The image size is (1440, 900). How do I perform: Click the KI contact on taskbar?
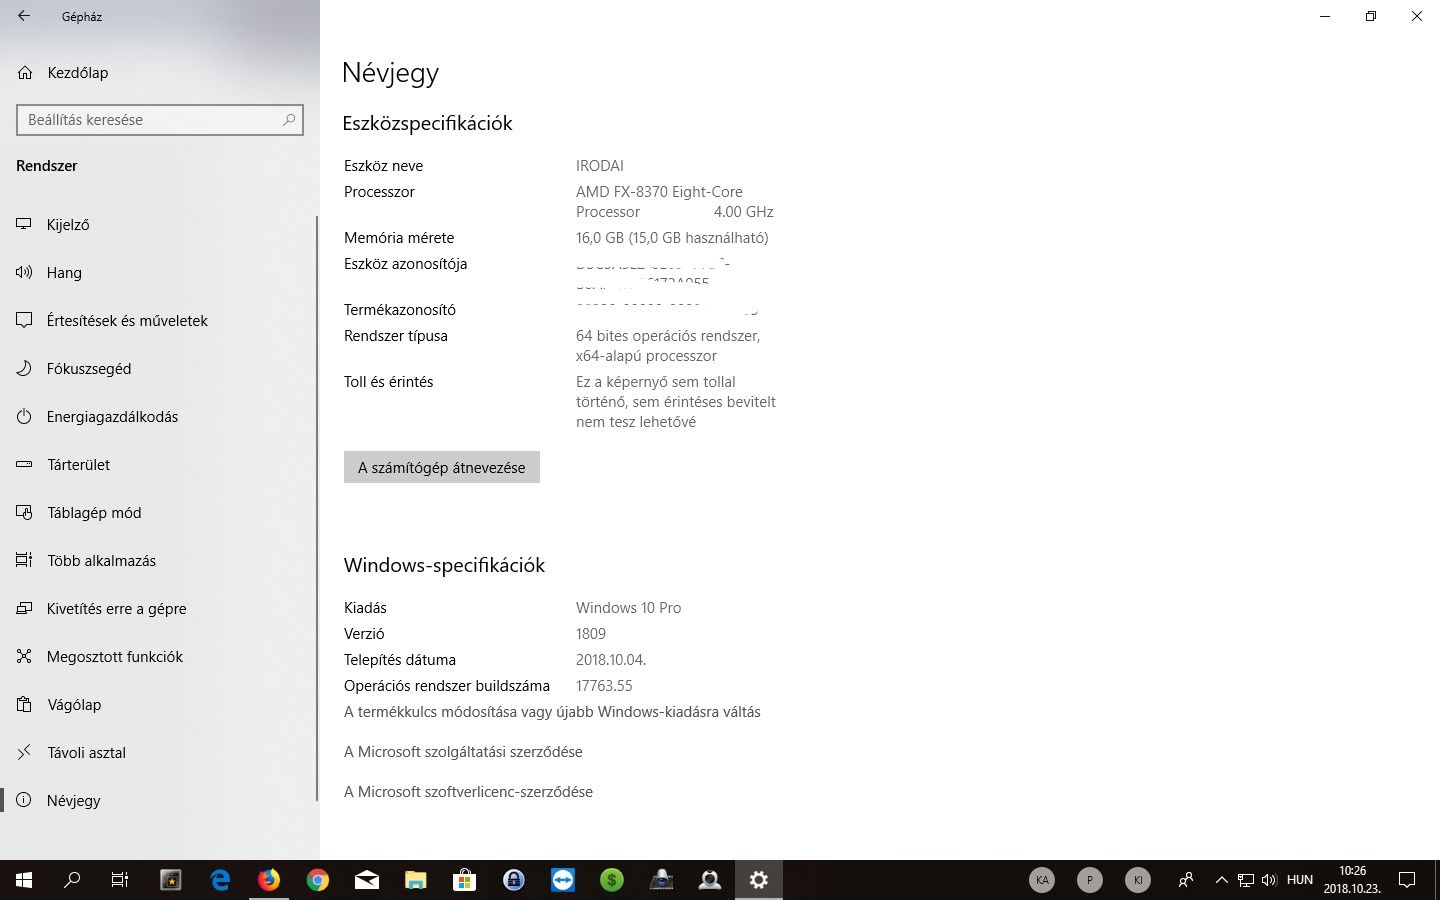click(x=1138, y=880)
